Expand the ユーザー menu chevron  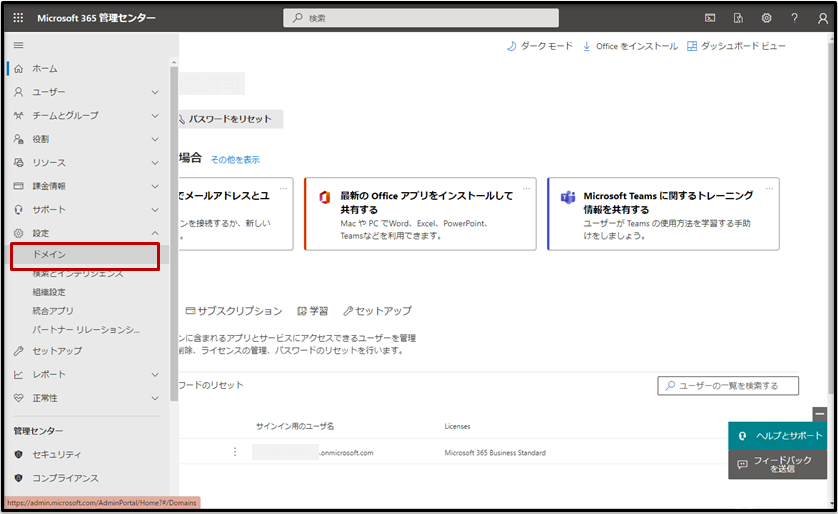pyautogui.click(x=155, y=92)
